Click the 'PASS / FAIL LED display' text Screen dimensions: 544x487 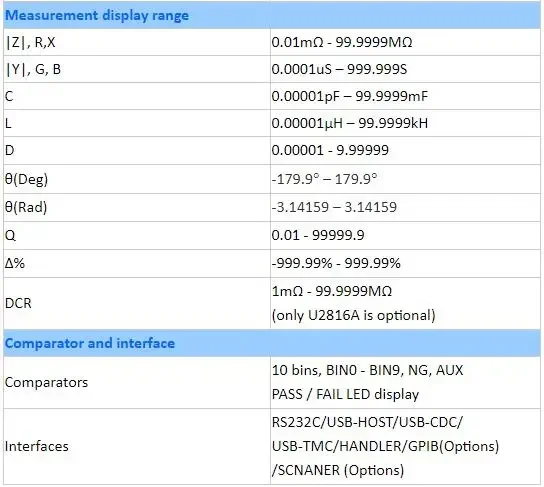coord(346,394)
